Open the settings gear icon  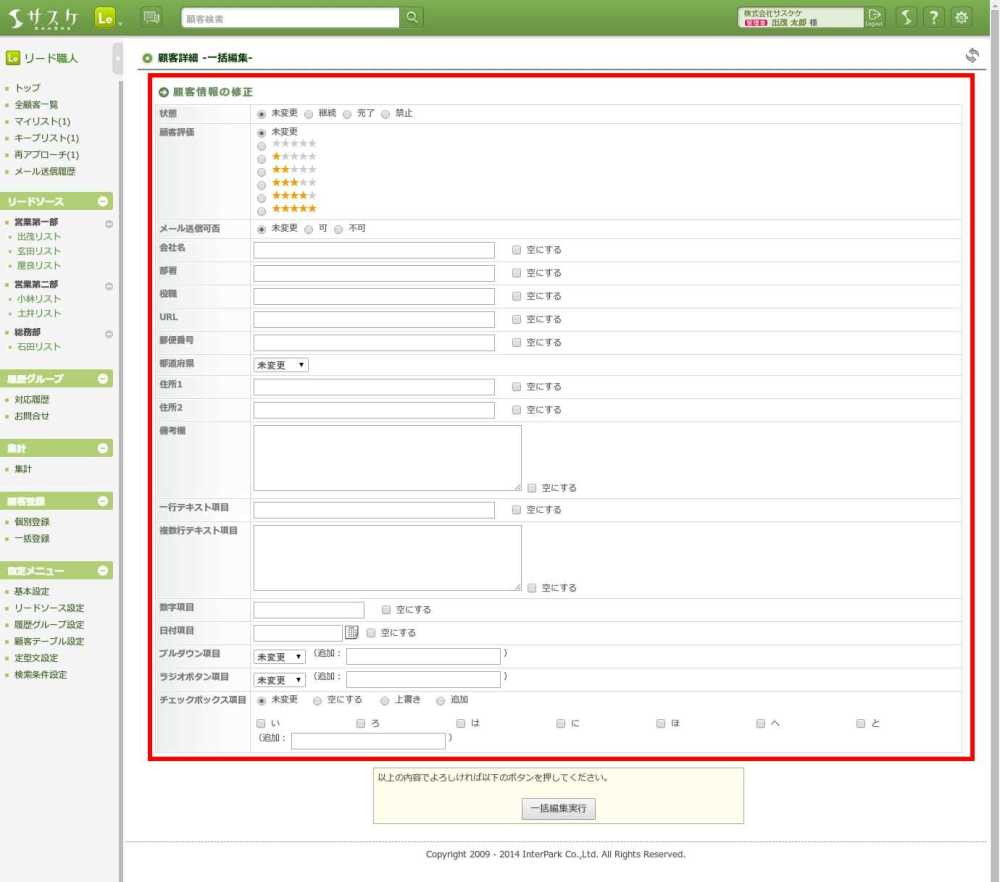pyautogui.click(x=961, y=18)
